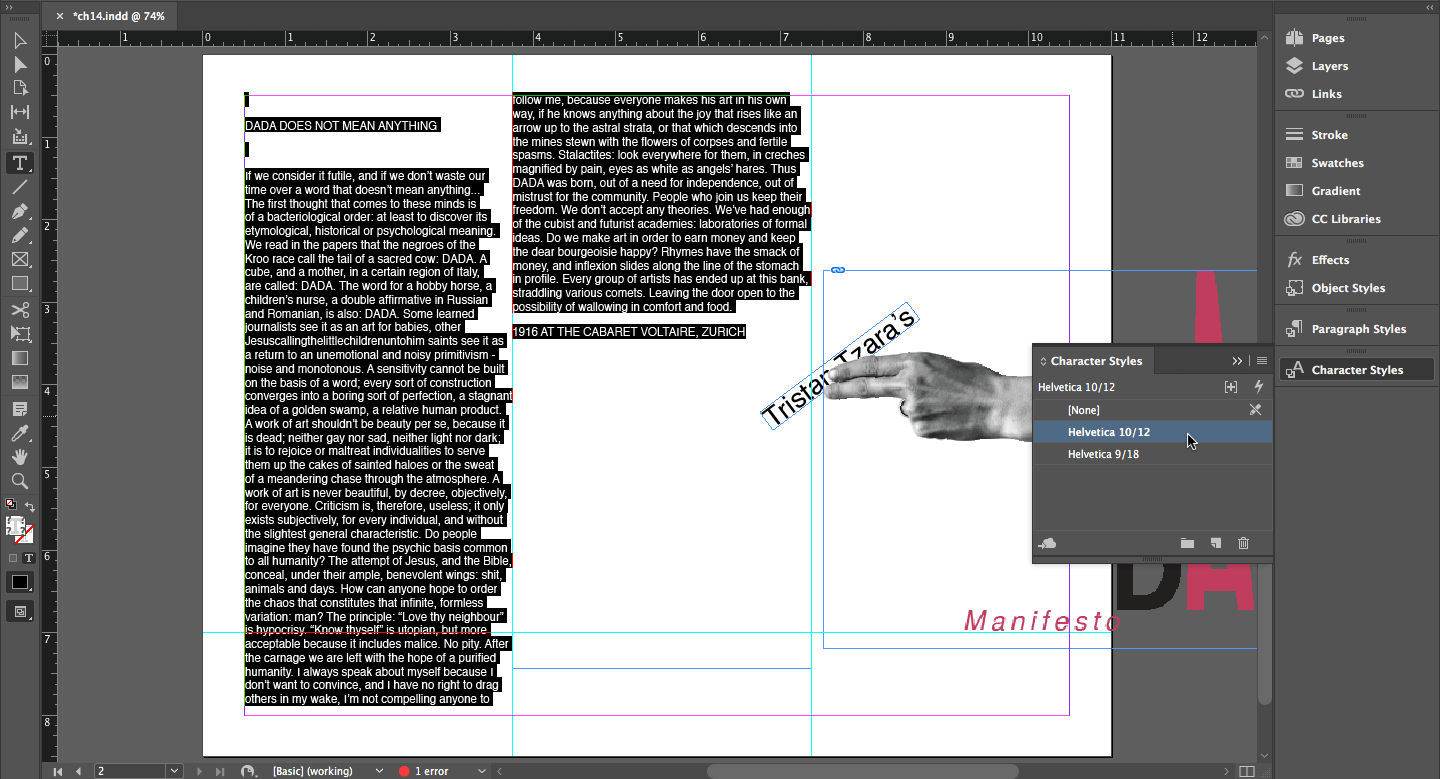Open Character Styles panel menu
The height and width of the screenshot is (779, 1440).
coord(1262,361)
